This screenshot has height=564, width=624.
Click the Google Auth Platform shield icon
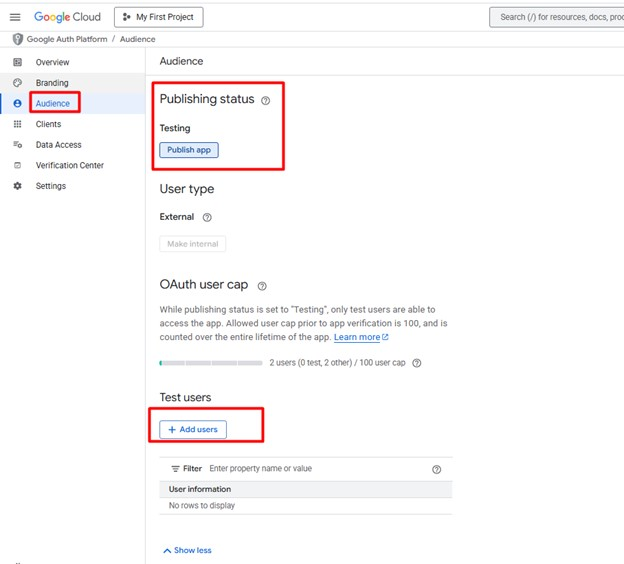(17, 39)
